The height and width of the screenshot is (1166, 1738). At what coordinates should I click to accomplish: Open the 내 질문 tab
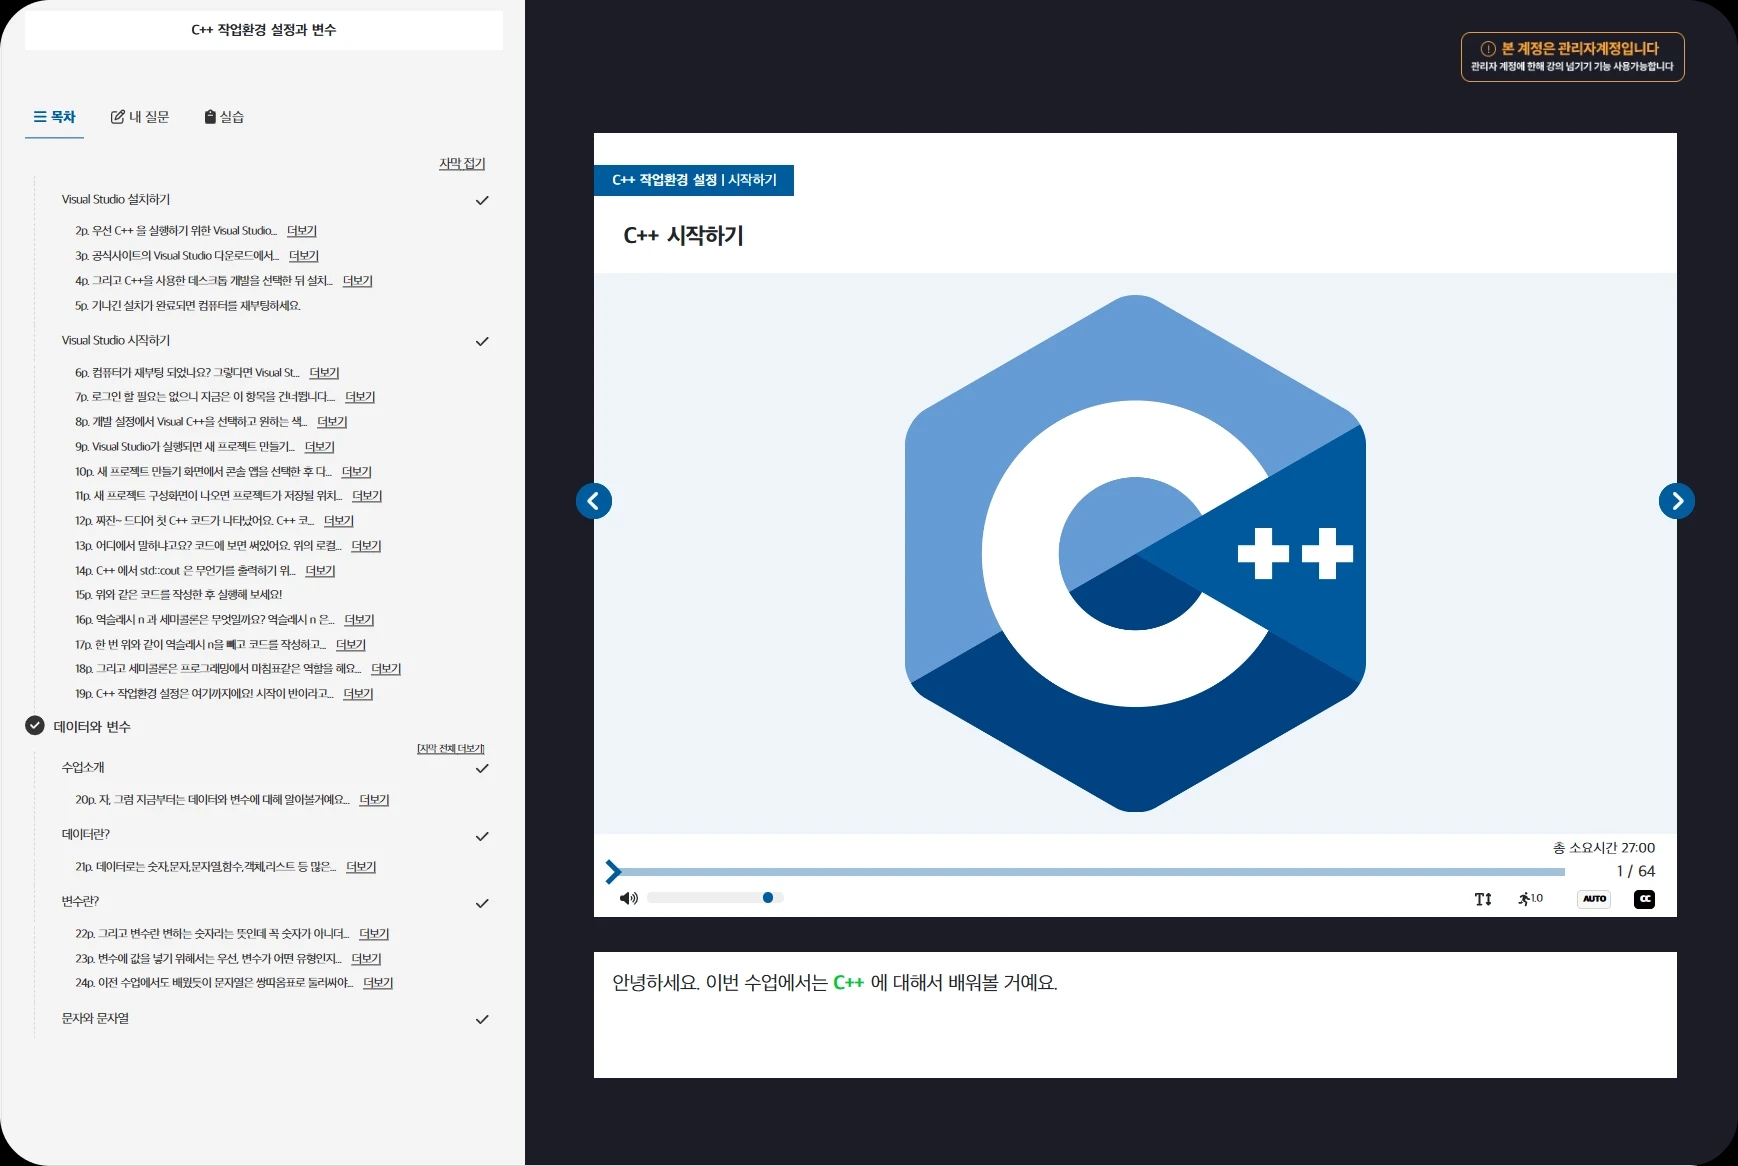pyautogui.click(x=140, y=117)
